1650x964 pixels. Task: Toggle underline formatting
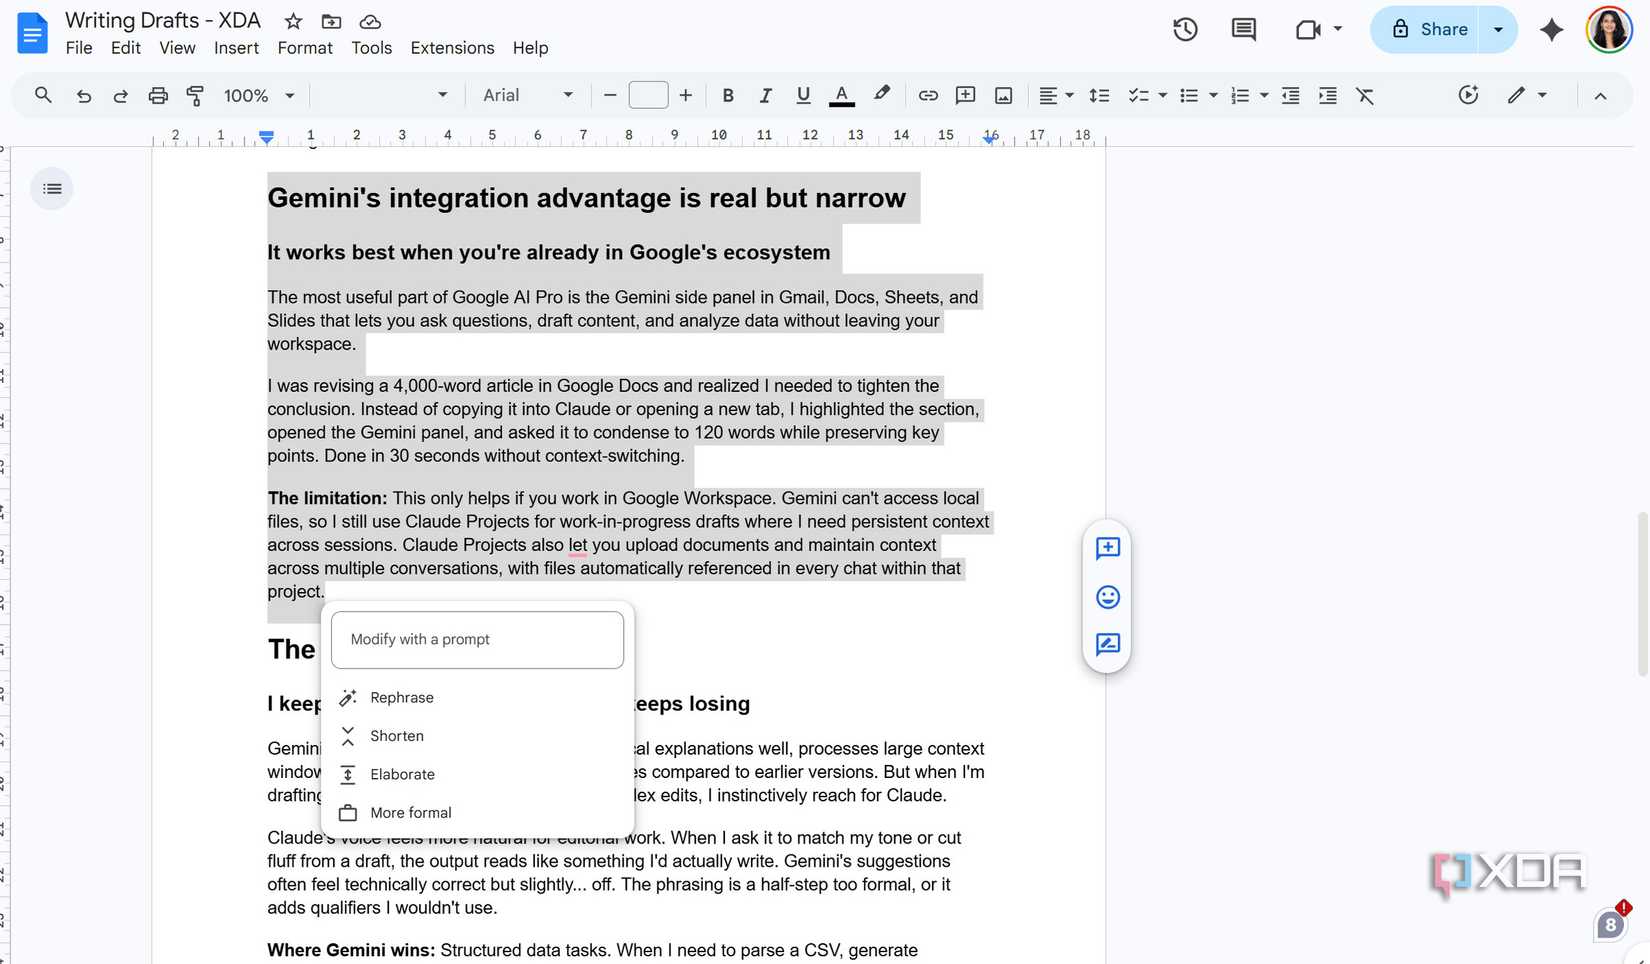click(x=803, y=95)
